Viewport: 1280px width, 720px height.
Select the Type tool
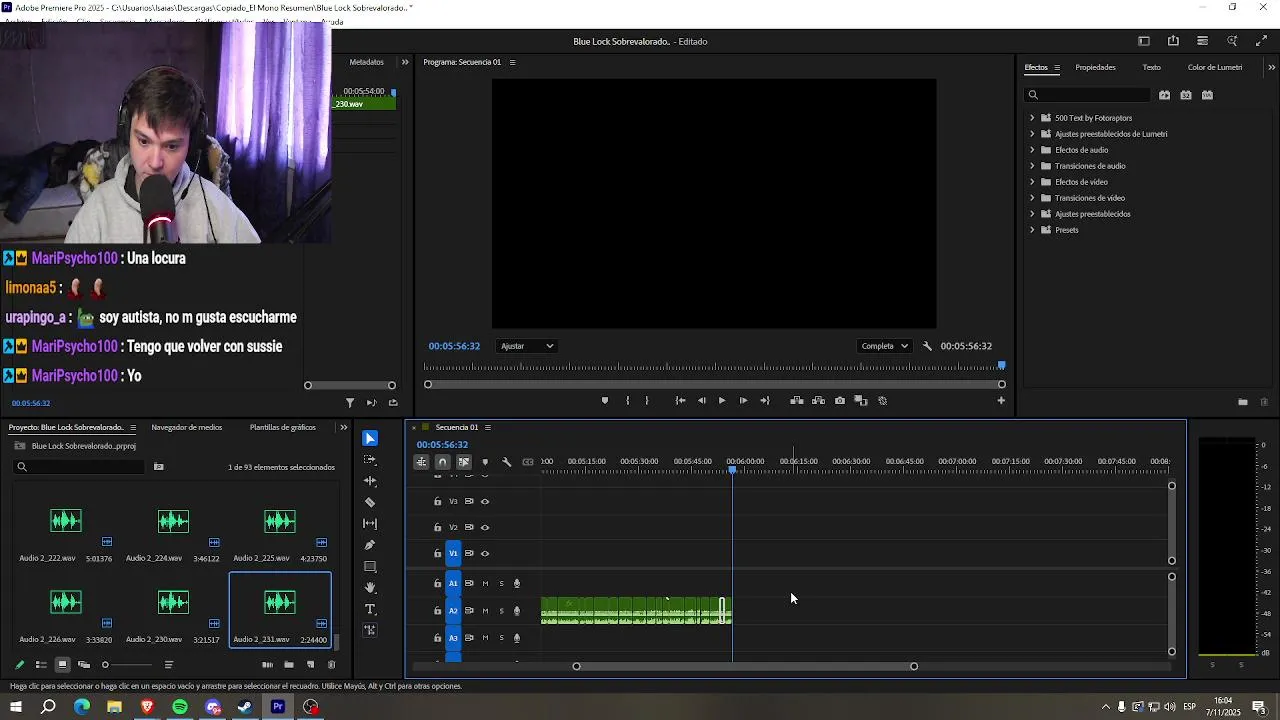[x=370, y=609]
